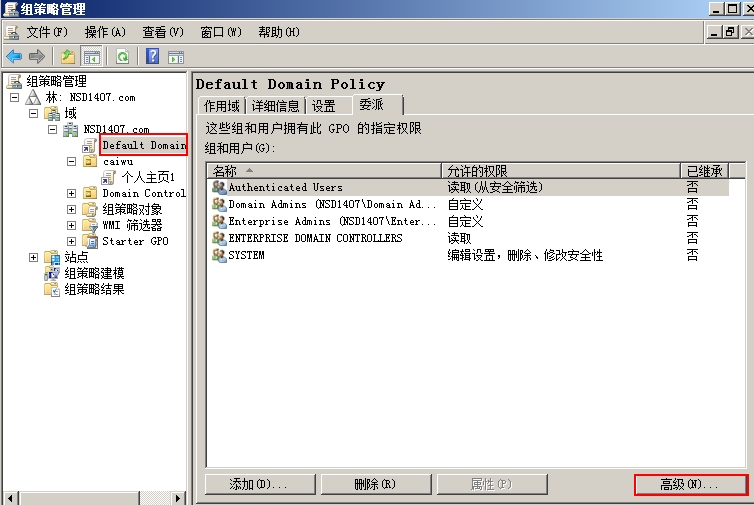Sort by the 允许的权限 column header

(561, 171)
